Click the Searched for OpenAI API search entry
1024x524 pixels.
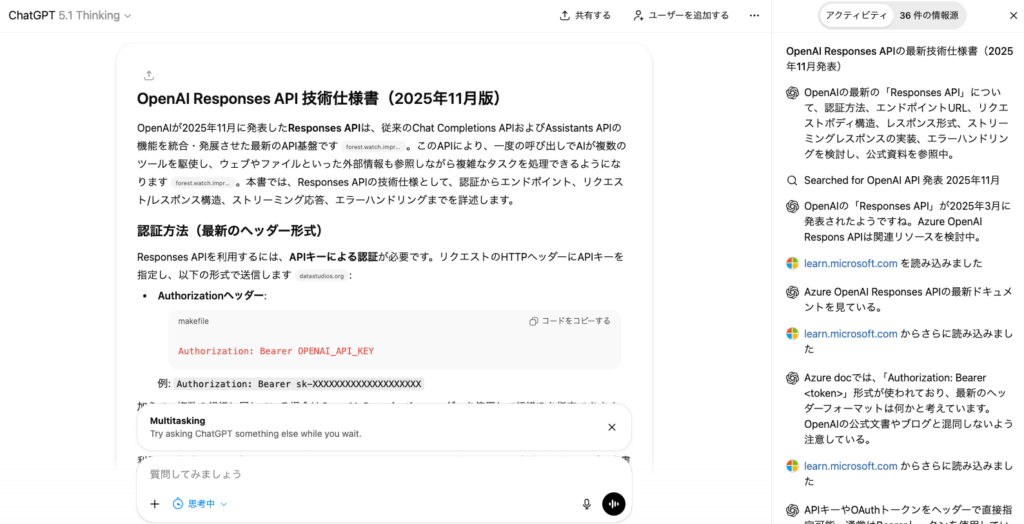click(893, 180)
